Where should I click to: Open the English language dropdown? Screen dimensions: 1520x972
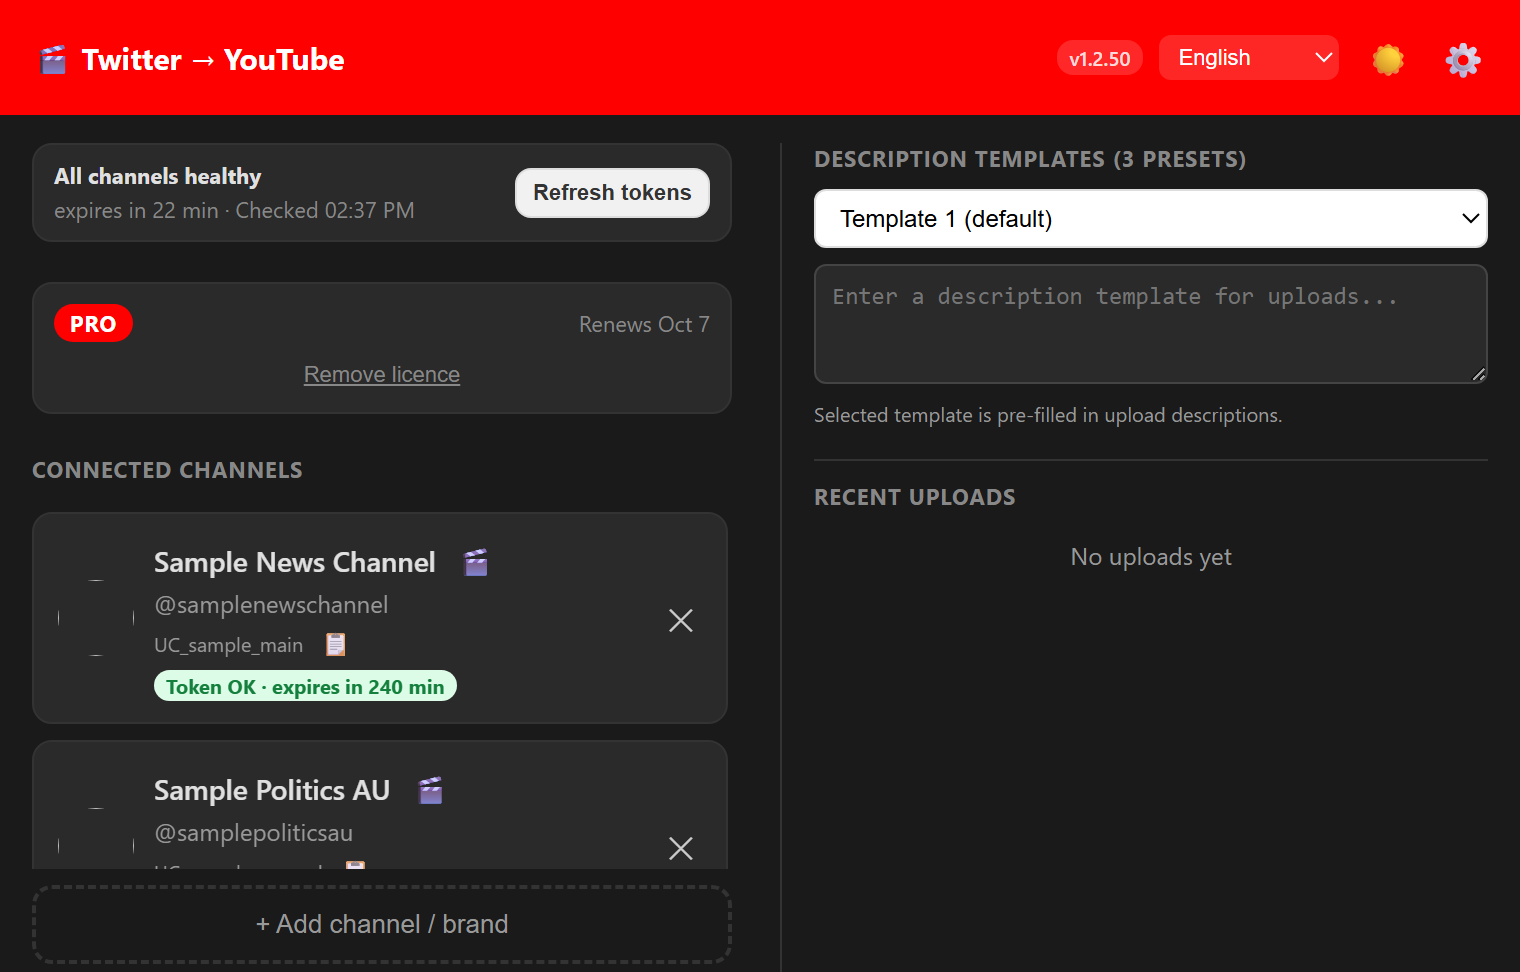[1249, 58]
